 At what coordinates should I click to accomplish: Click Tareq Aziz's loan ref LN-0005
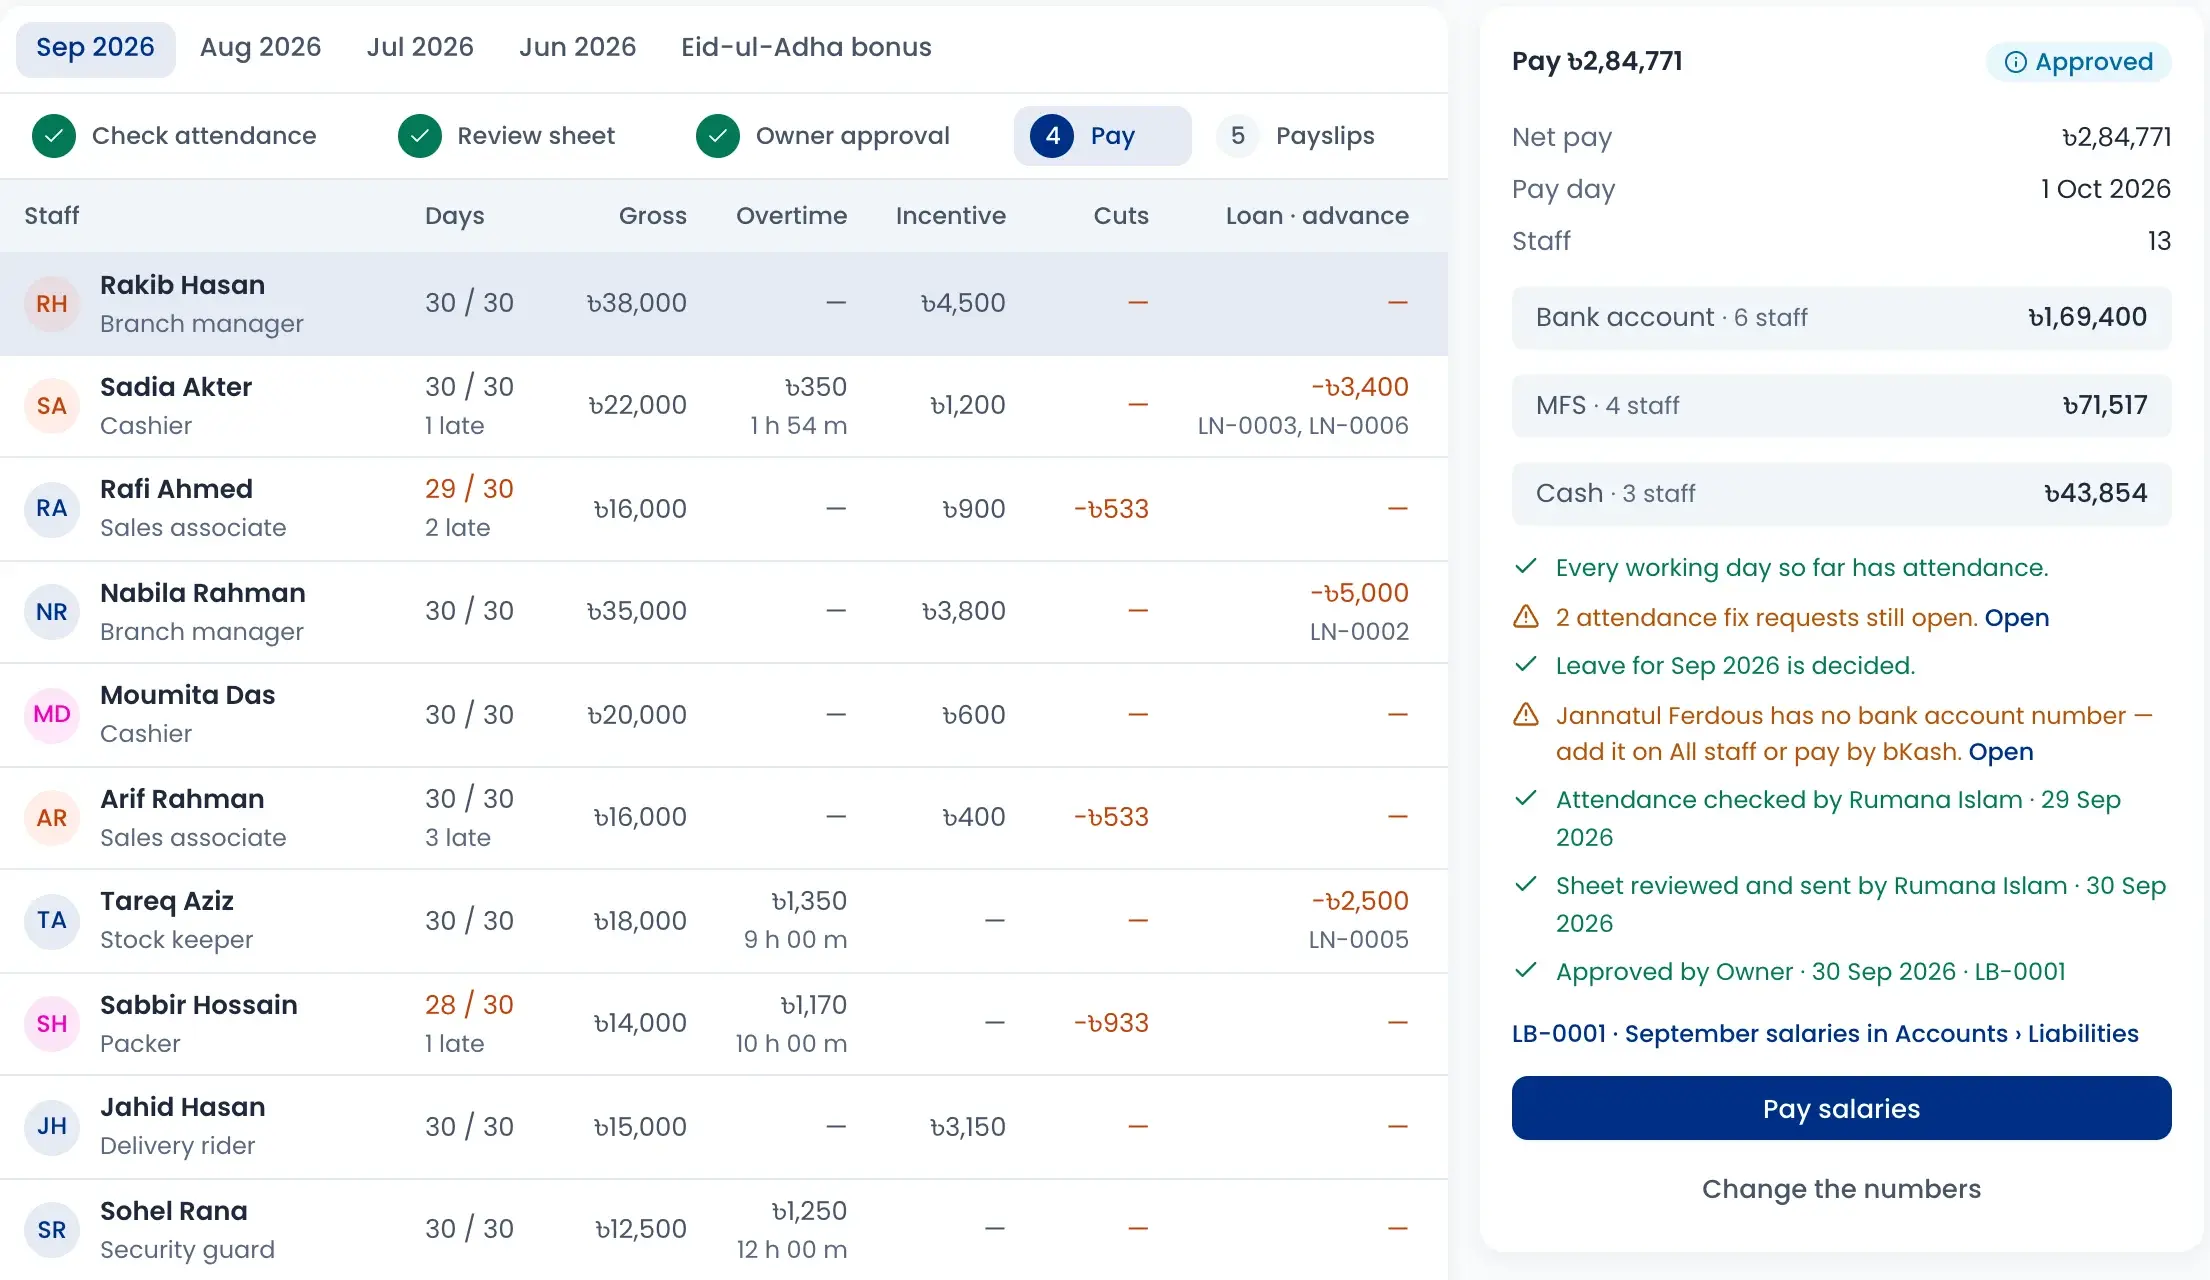click(x=1359, y=940)
